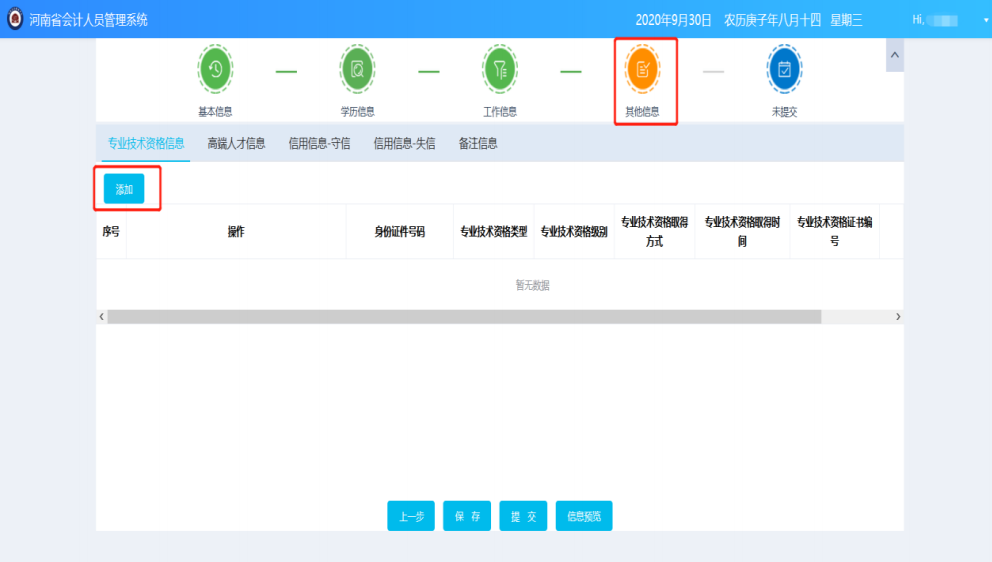Click the table's horizontal scrollbar left arrow

[x=101, y=316]
